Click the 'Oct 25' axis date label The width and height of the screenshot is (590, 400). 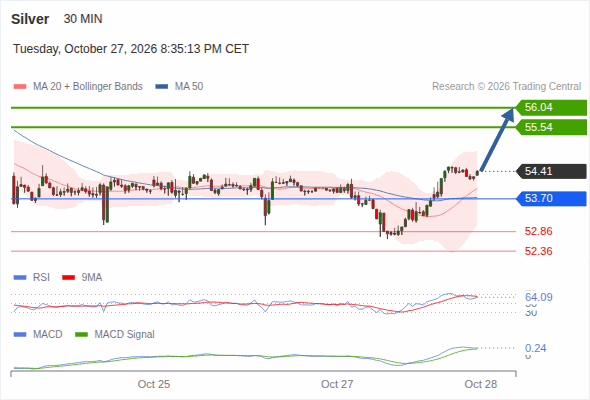coord(154,384)
